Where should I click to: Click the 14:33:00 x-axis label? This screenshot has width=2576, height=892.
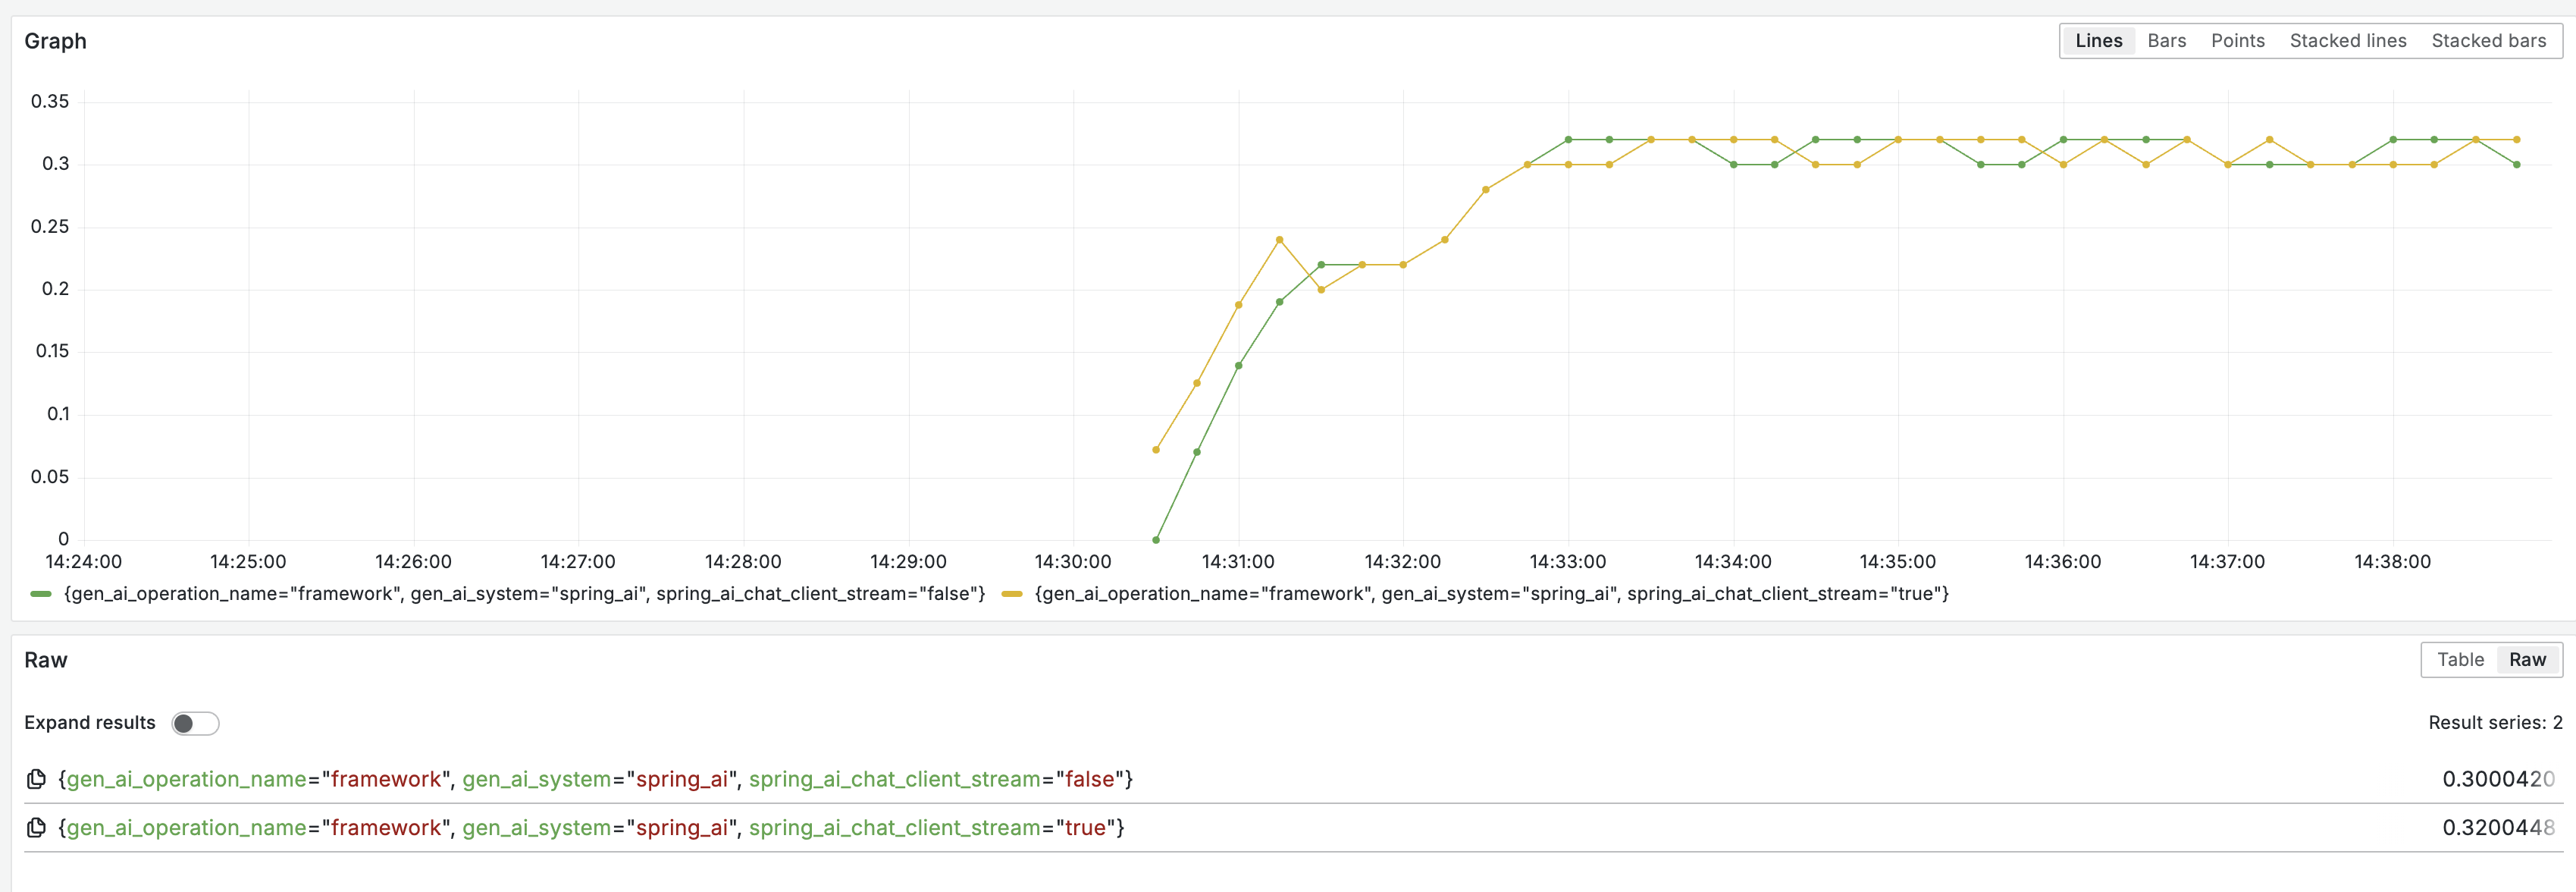(1567, 562)
